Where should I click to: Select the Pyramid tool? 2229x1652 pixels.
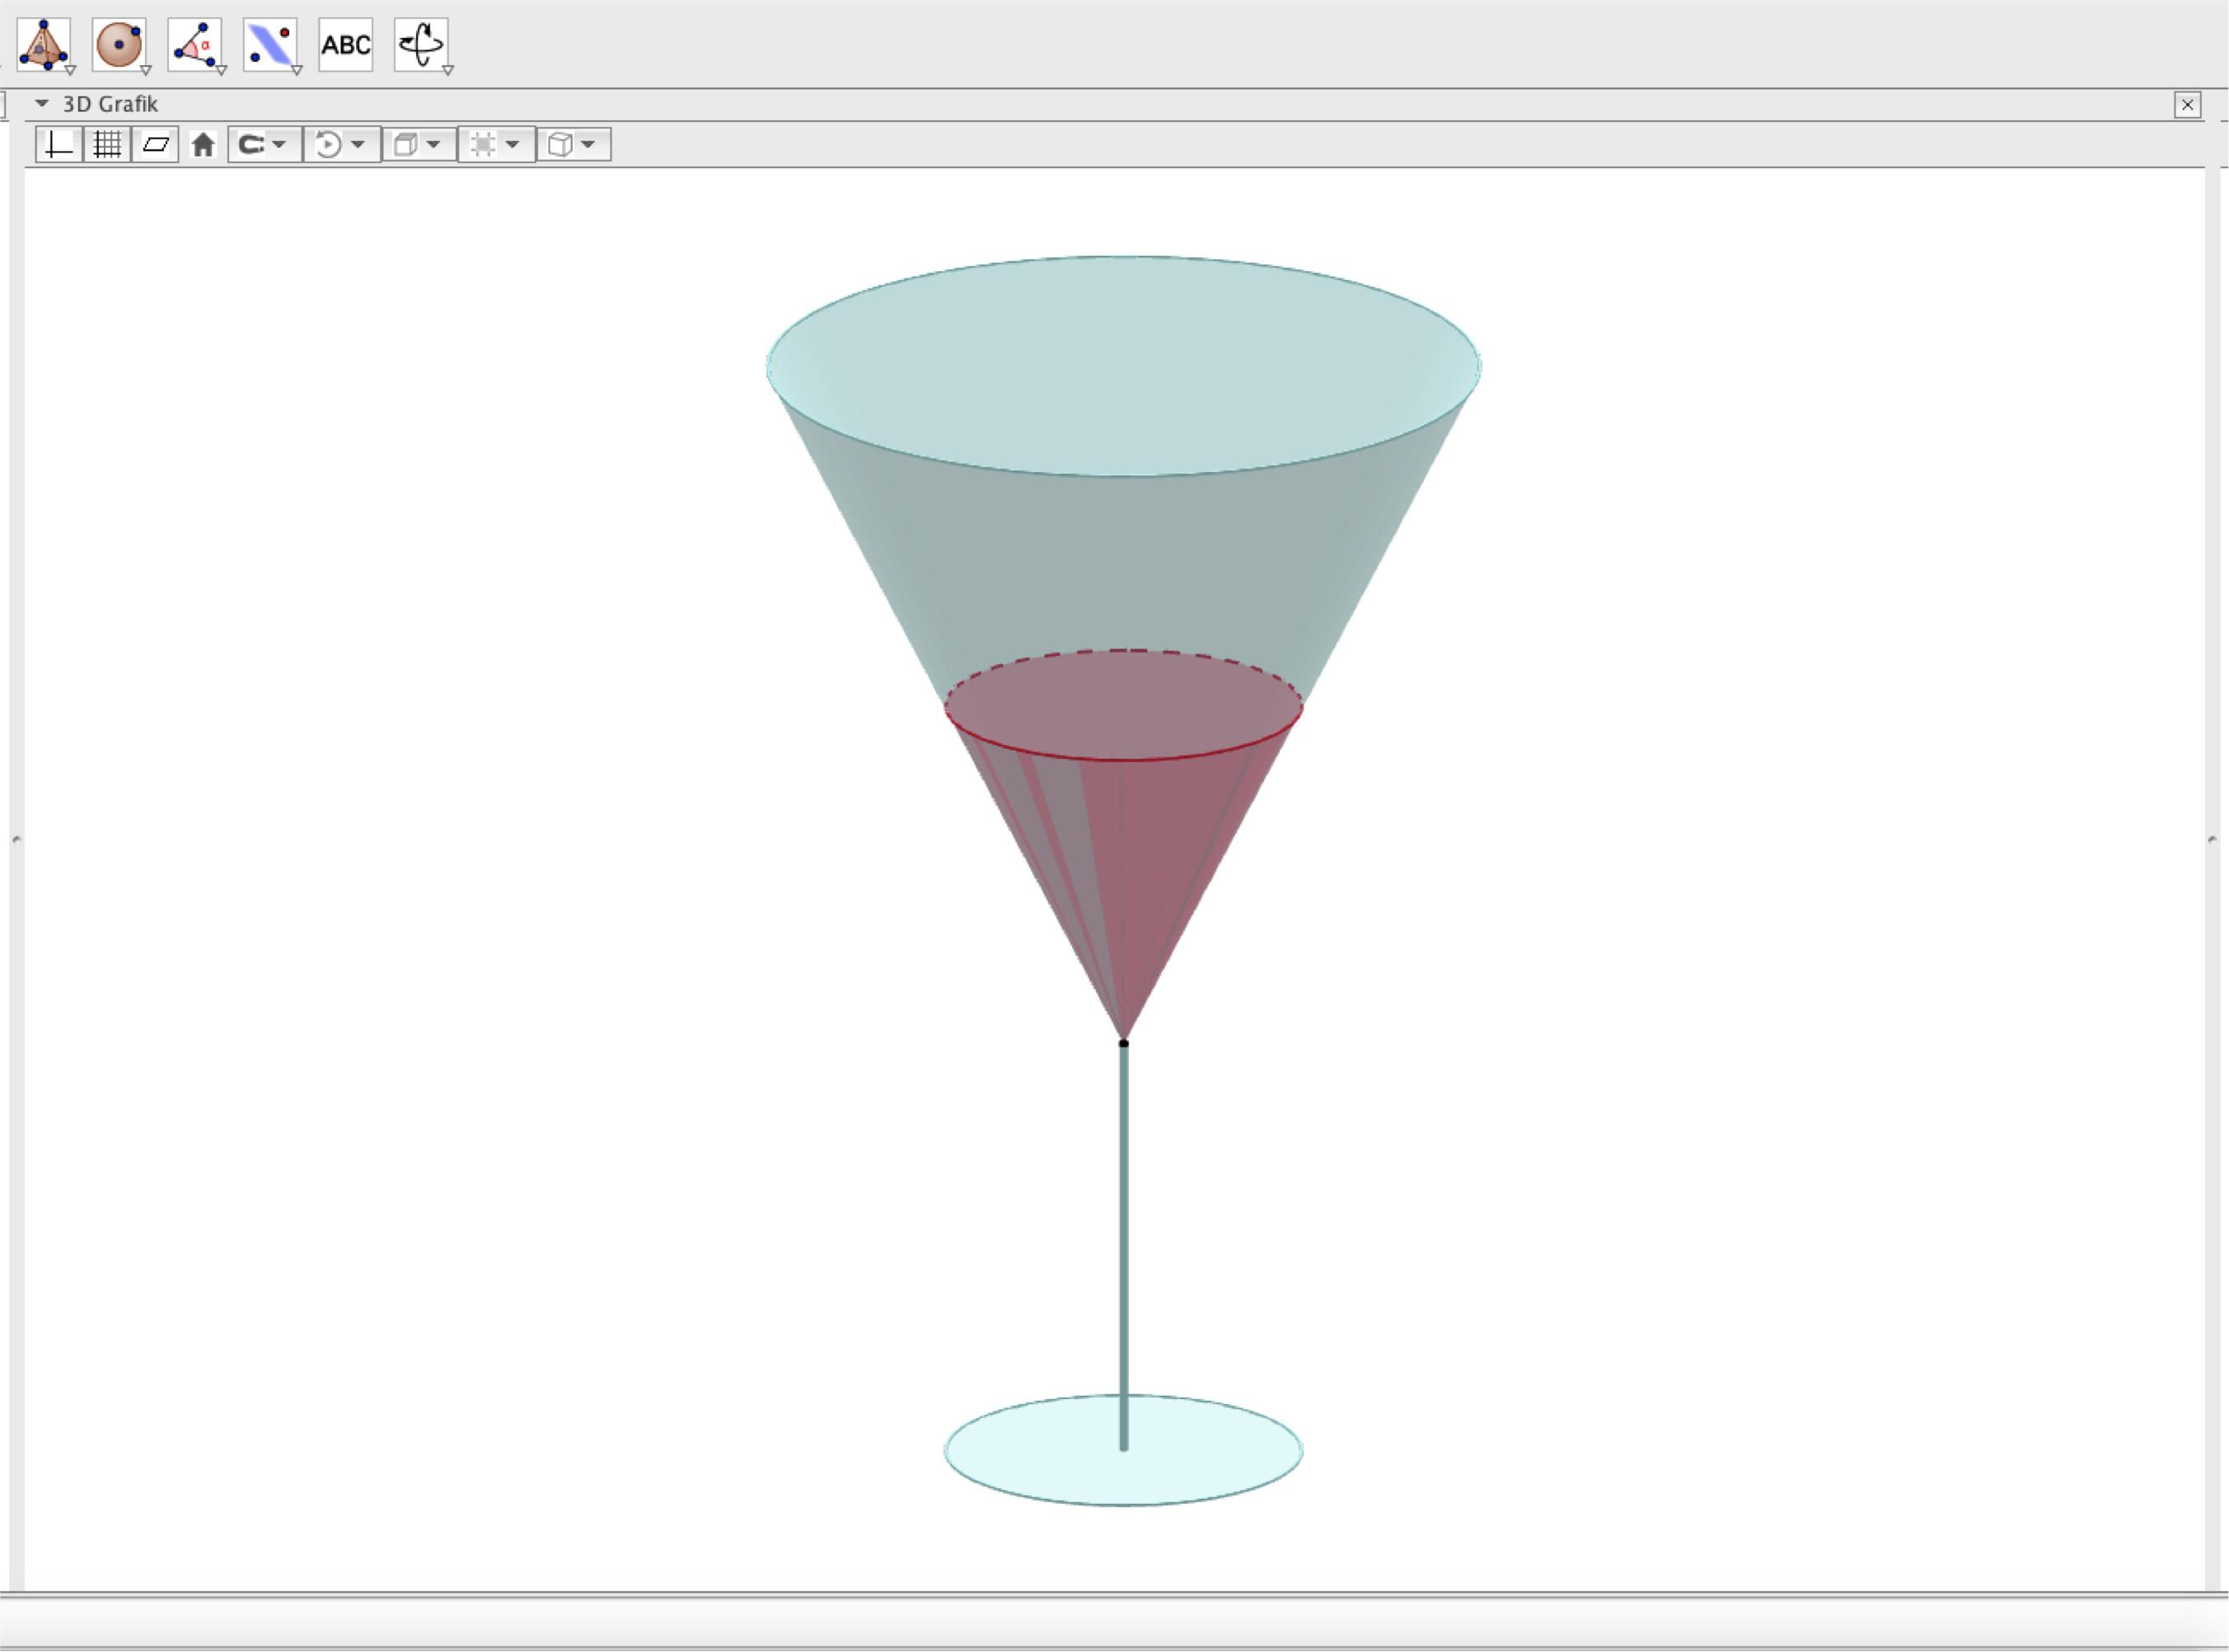pos(43,44)
